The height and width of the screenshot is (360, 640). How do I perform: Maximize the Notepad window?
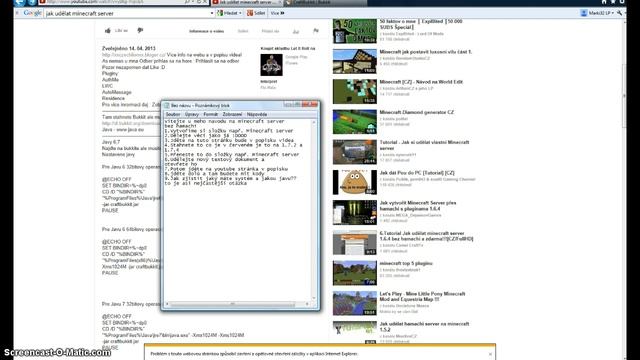click(x=297, y=104)
